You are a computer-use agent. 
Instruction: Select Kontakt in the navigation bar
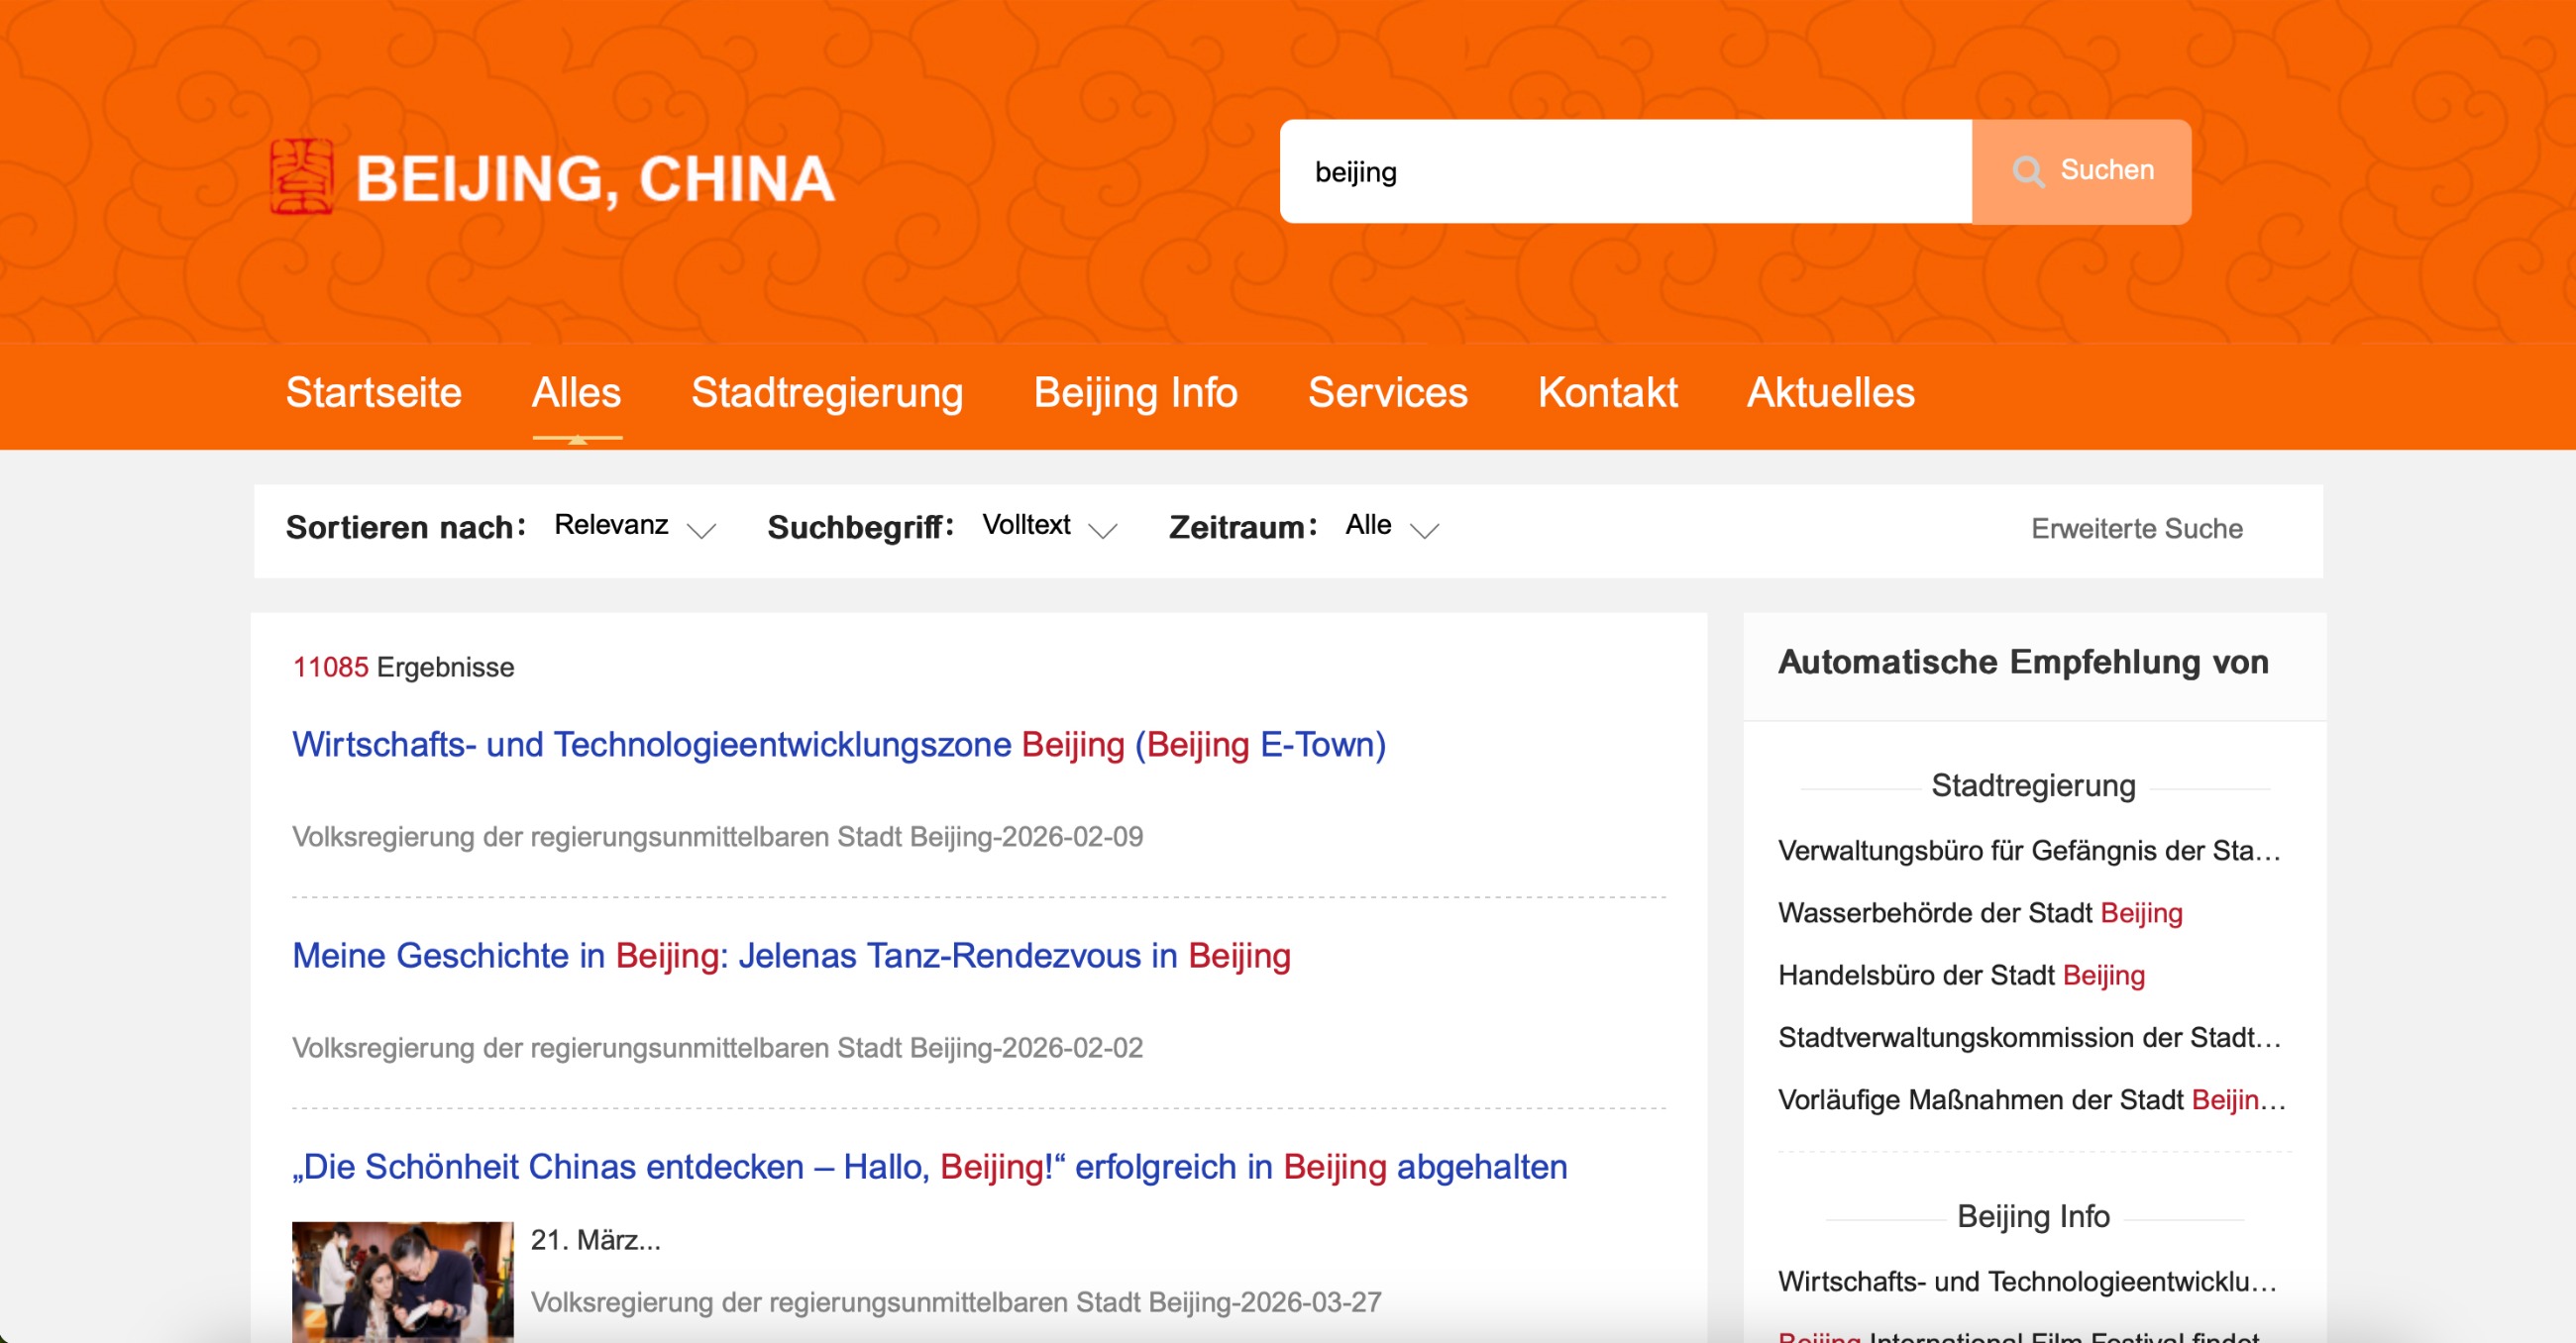tap(1608, 394)
